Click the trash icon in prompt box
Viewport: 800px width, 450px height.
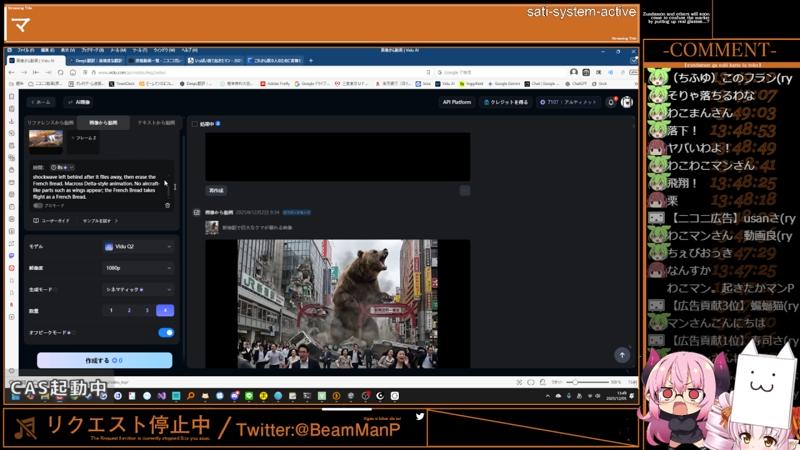click(167, 205)
